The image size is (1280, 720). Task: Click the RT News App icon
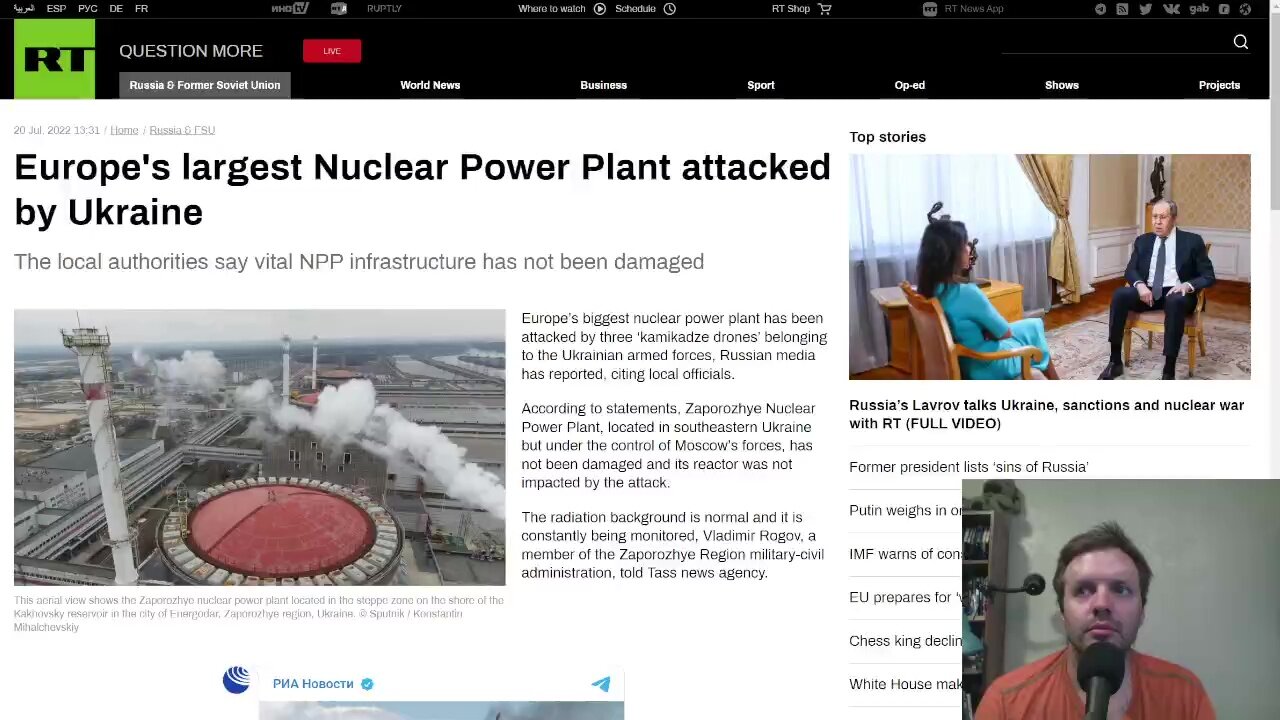930,9
